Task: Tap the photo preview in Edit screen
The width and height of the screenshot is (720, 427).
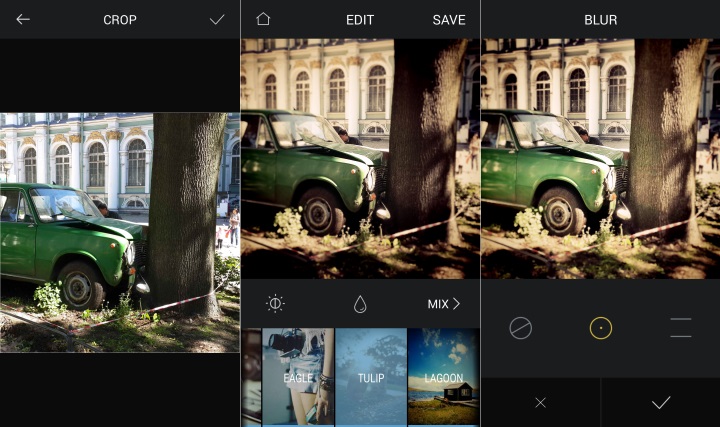Action: pyautogui.click(x=360, y=159)
